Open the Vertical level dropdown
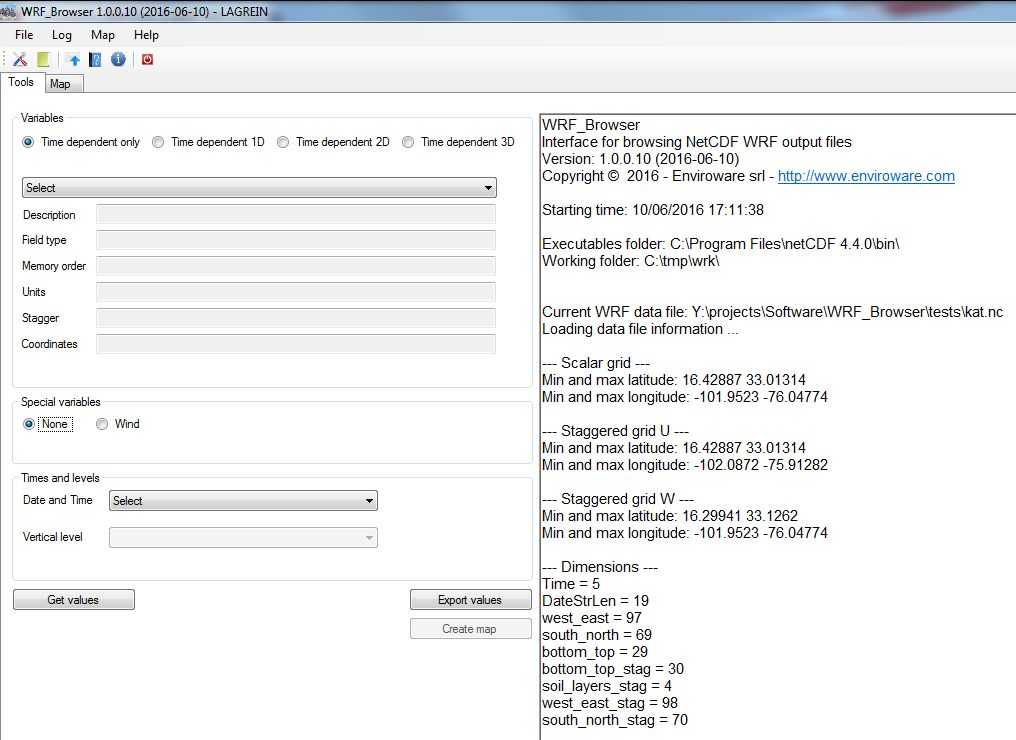The width and height of the screenshot is (1016, 740). click(243, 537)
